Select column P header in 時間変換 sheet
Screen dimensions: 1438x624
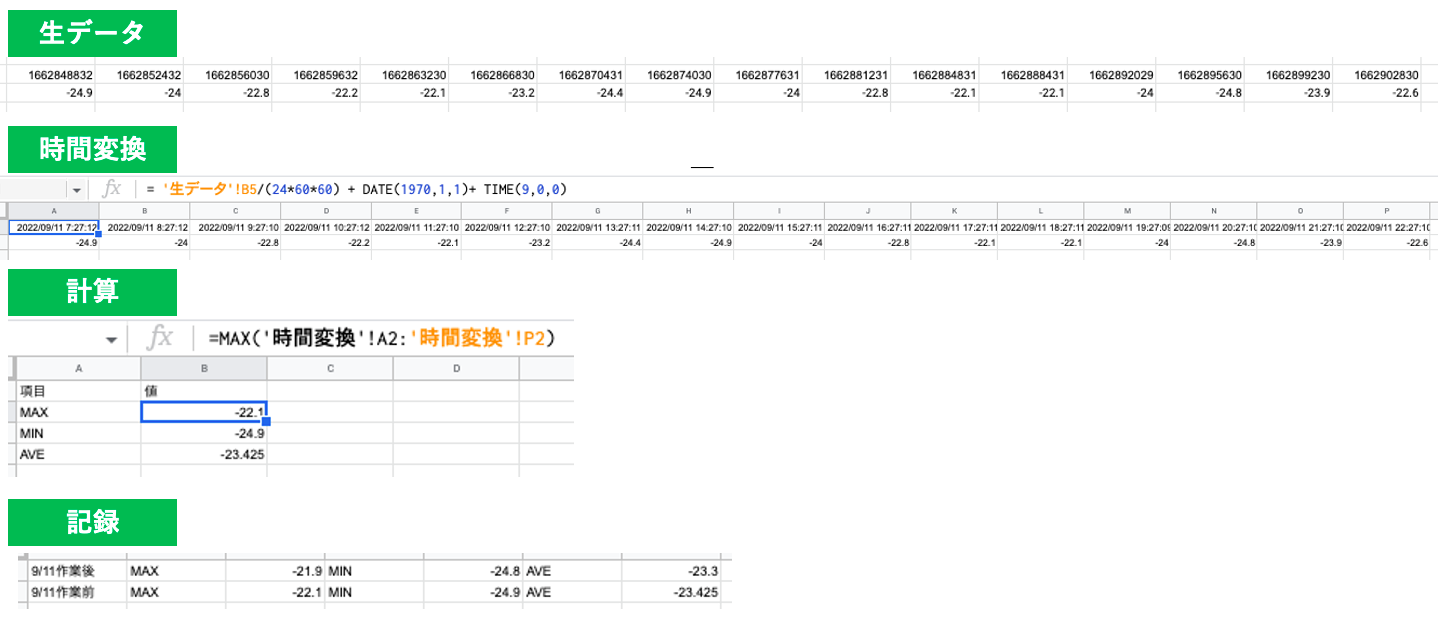click(x=1387, y=210)
